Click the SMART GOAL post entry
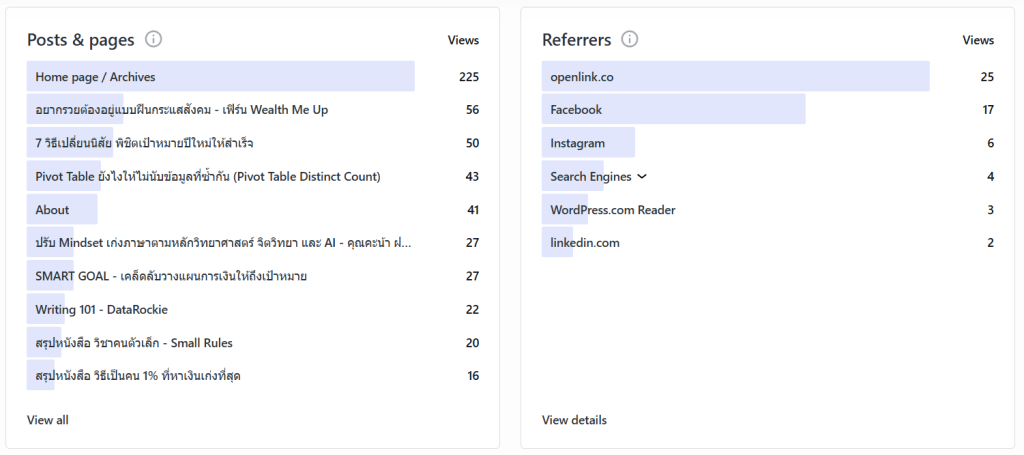 coord(170,276)
